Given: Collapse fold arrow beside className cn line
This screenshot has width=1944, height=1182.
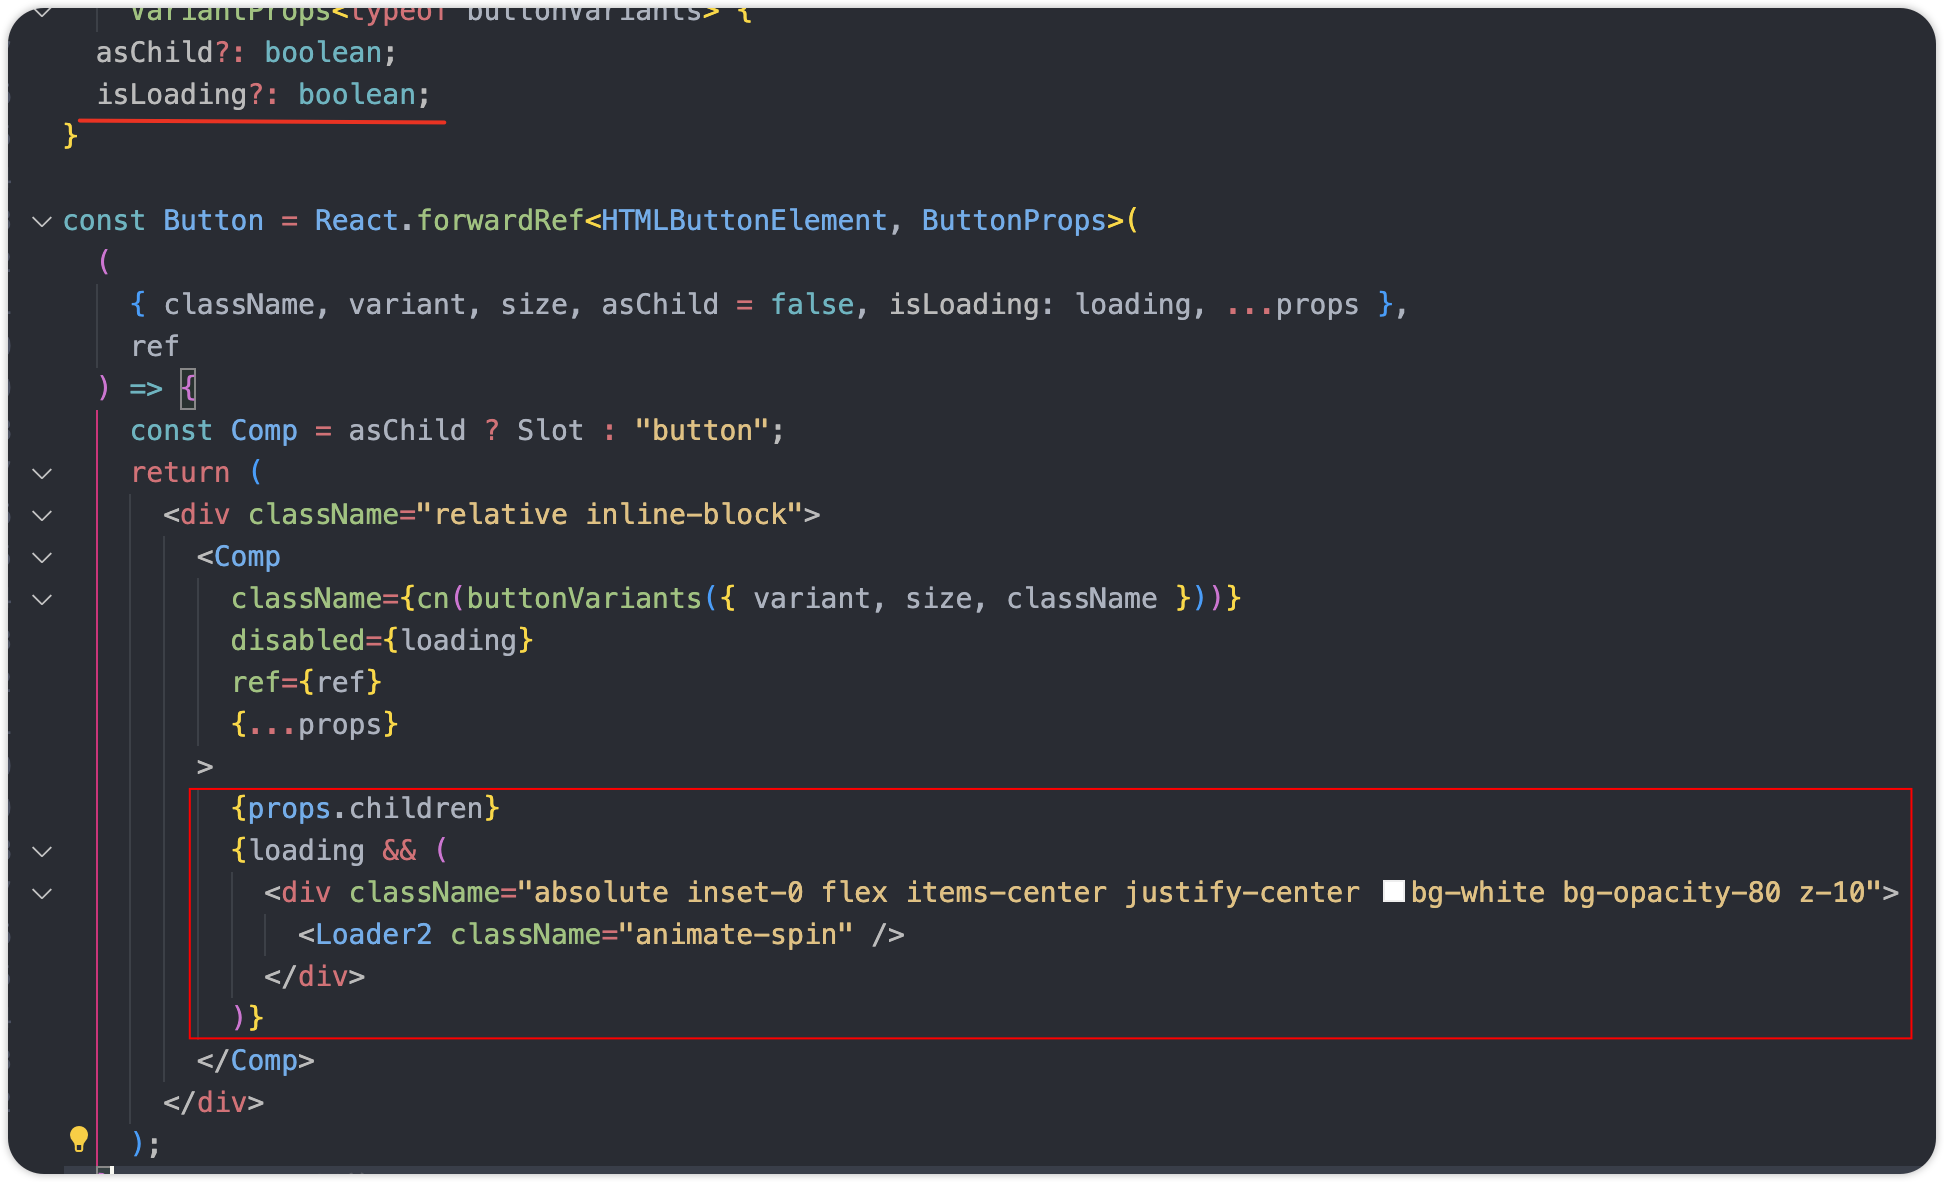Looking at the screenshot, I should coord(42,599).
